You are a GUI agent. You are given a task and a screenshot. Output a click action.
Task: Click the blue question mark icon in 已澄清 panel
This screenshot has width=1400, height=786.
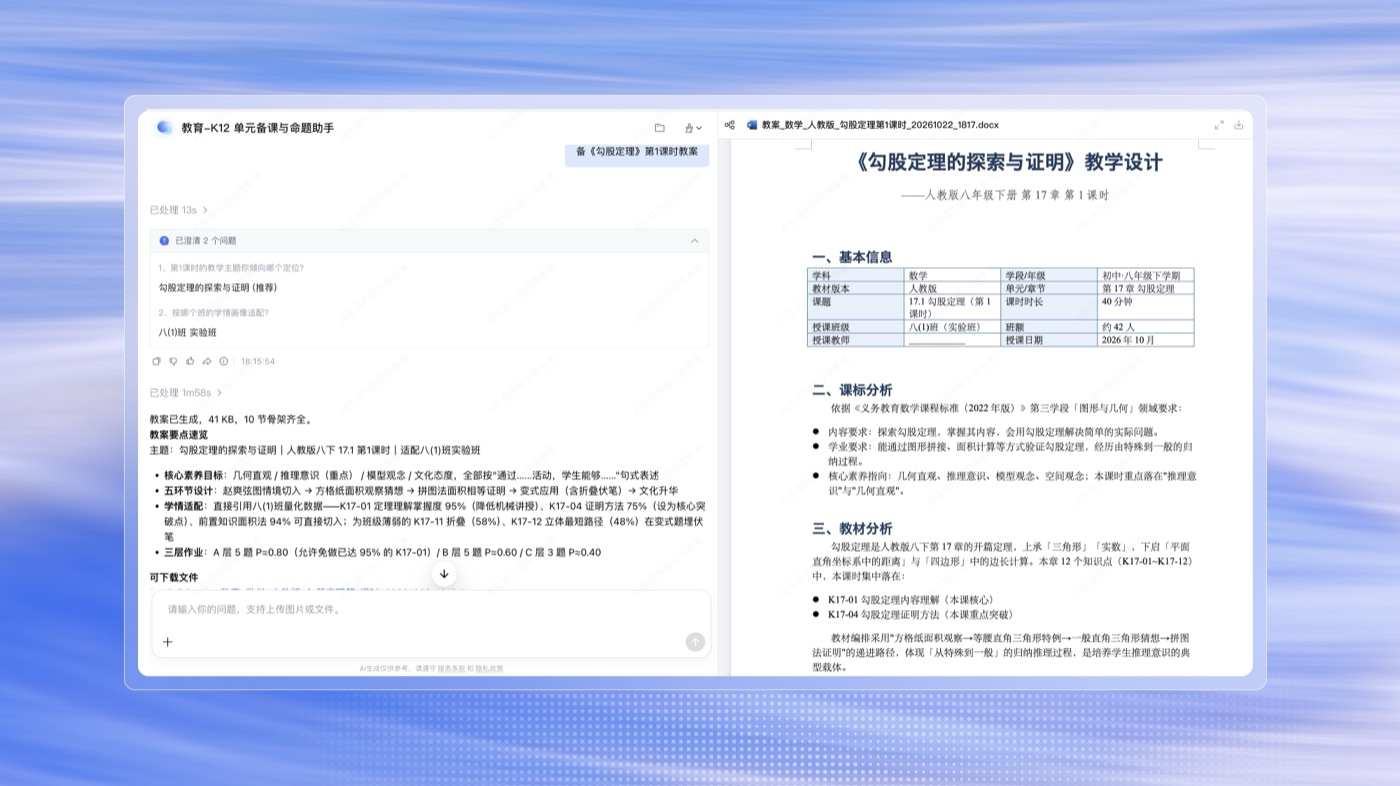(x=164, y=241)
